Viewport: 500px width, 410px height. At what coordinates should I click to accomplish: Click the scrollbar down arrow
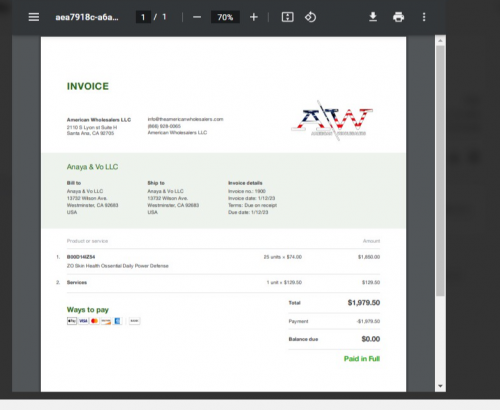pyautogui.click(x=440, y=386)
